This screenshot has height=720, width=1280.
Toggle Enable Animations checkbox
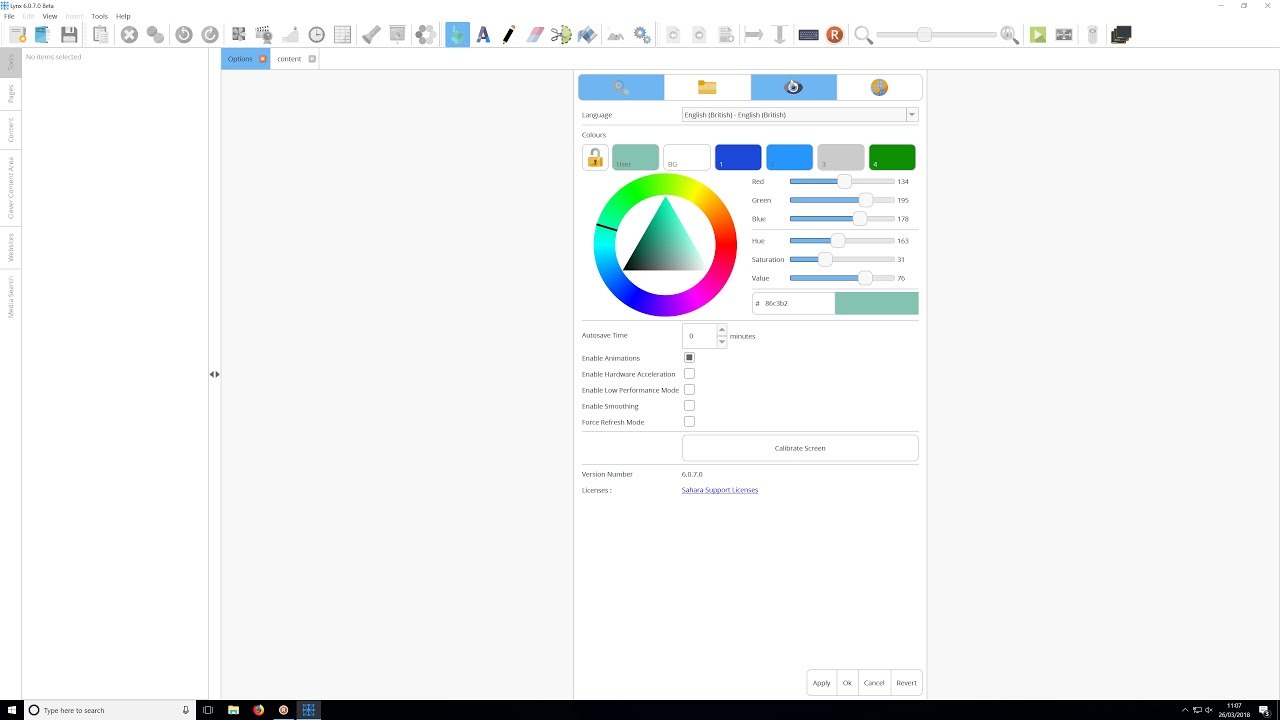point(689,358)
